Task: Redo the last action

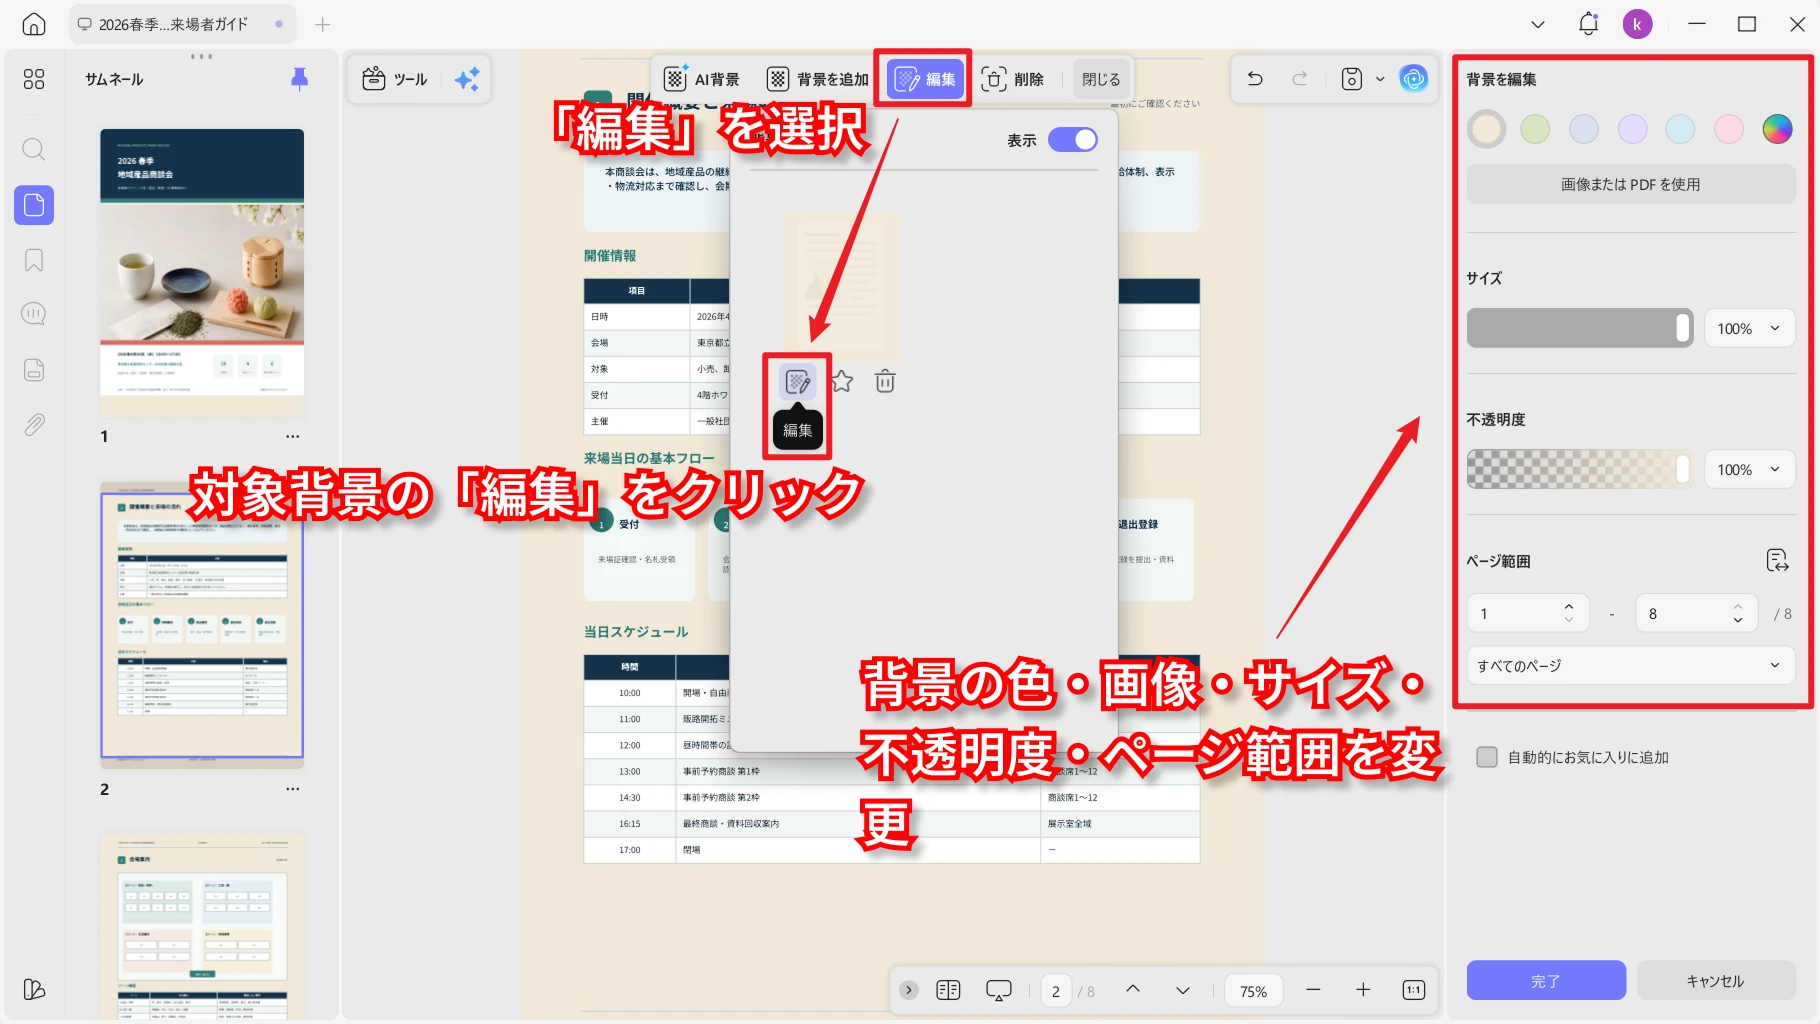Action: tap(1299, 78)
